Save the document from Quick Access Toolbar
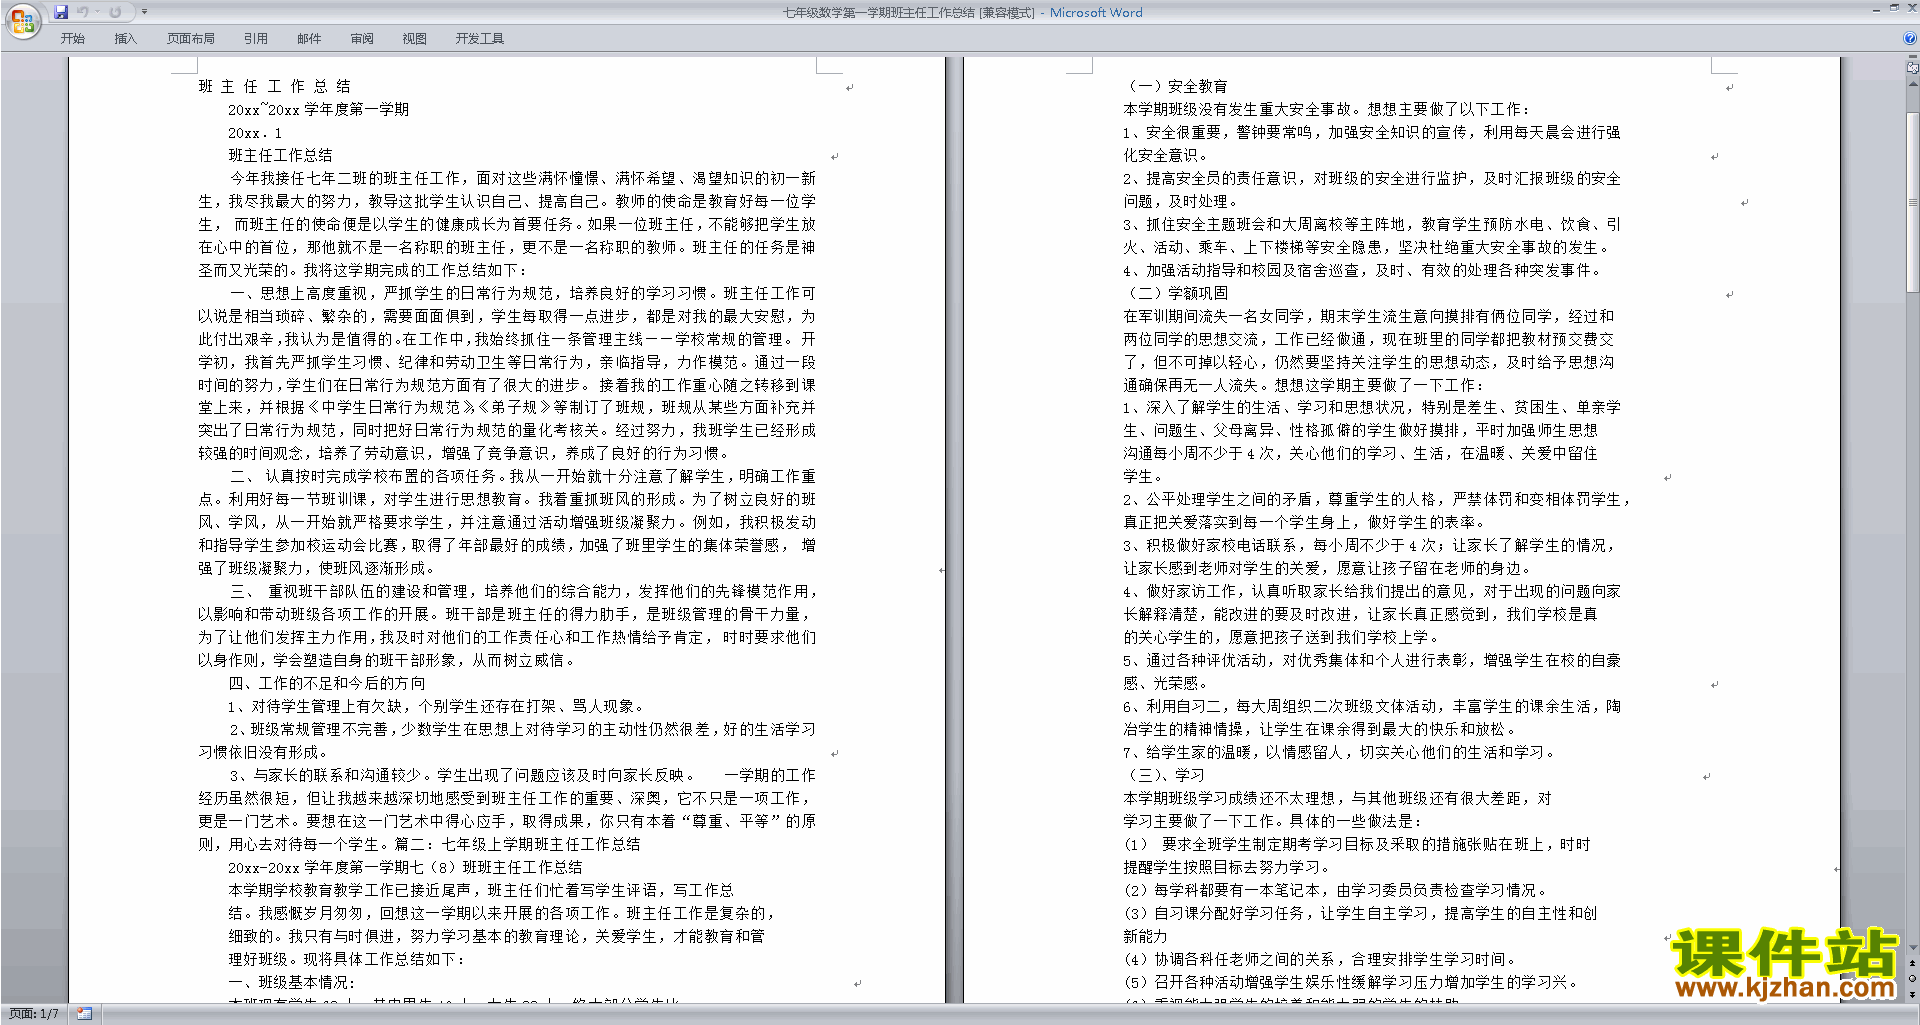This screenshot has width=1920, height=1025. (x=61, y=12)
